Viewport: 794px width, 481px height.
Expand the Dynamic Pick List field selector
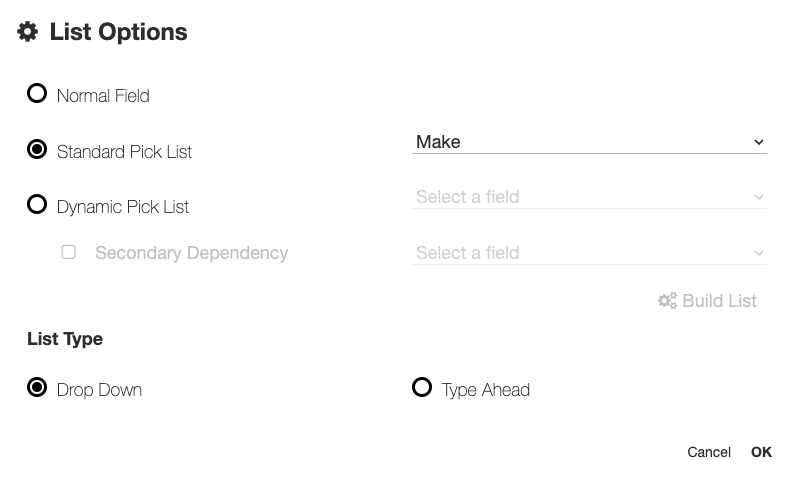(x=588, y=197)
